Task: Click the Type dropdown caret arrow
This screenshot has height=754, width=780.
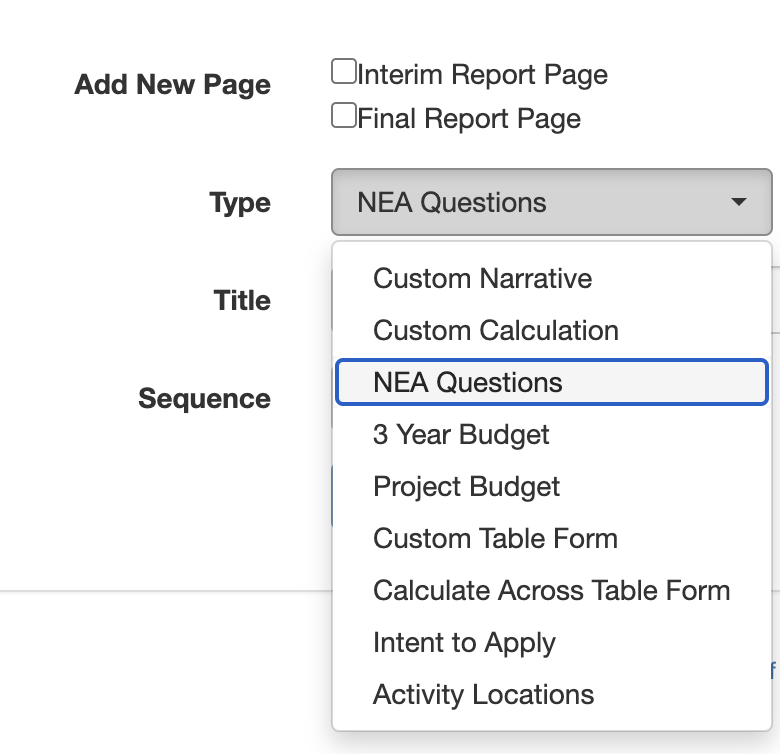Action: pos(739,202)
